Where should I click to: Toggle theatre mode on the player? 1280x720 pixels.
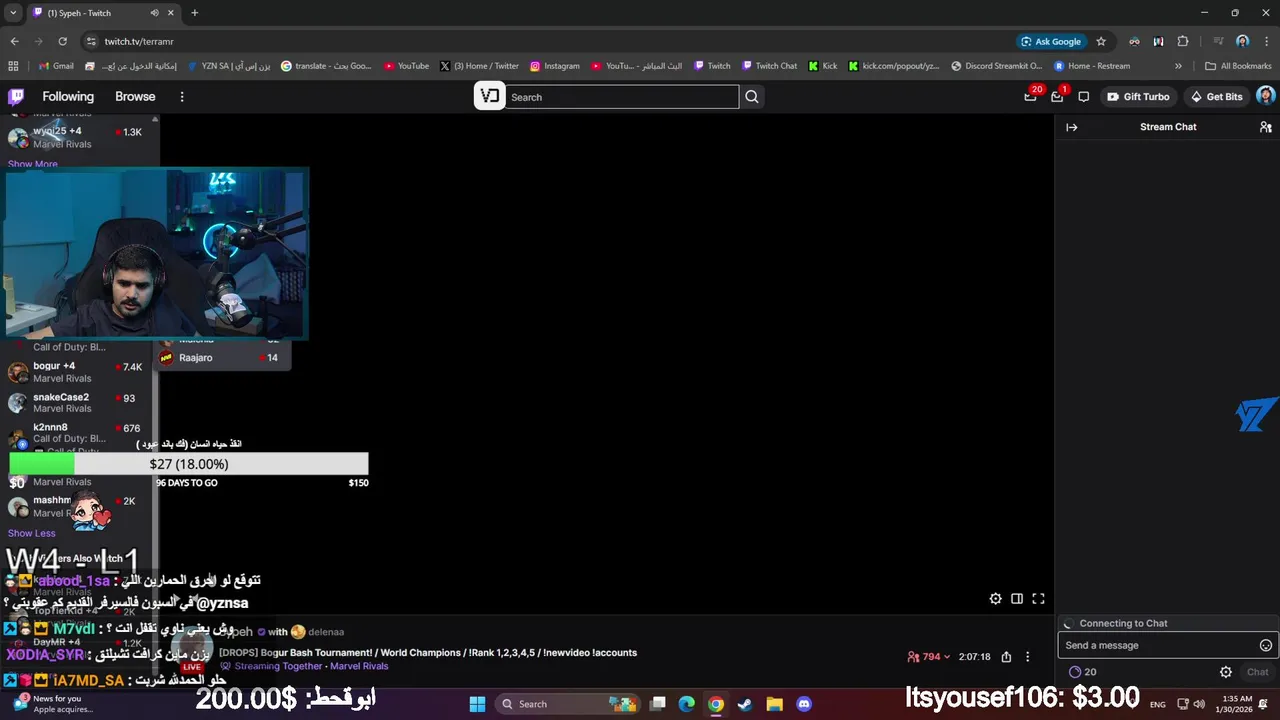coord(1017,599)
